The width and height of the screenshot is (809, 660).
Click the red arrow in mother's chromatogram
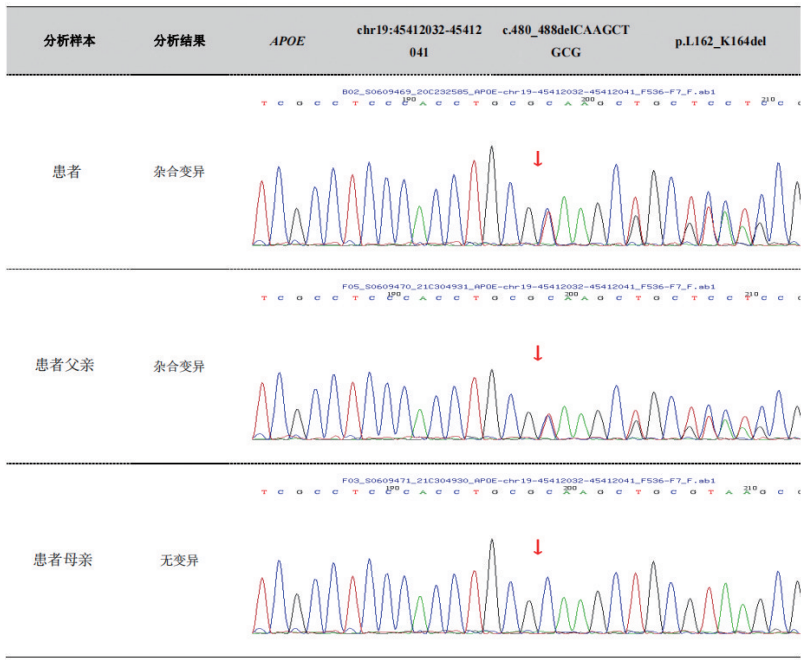537,547
